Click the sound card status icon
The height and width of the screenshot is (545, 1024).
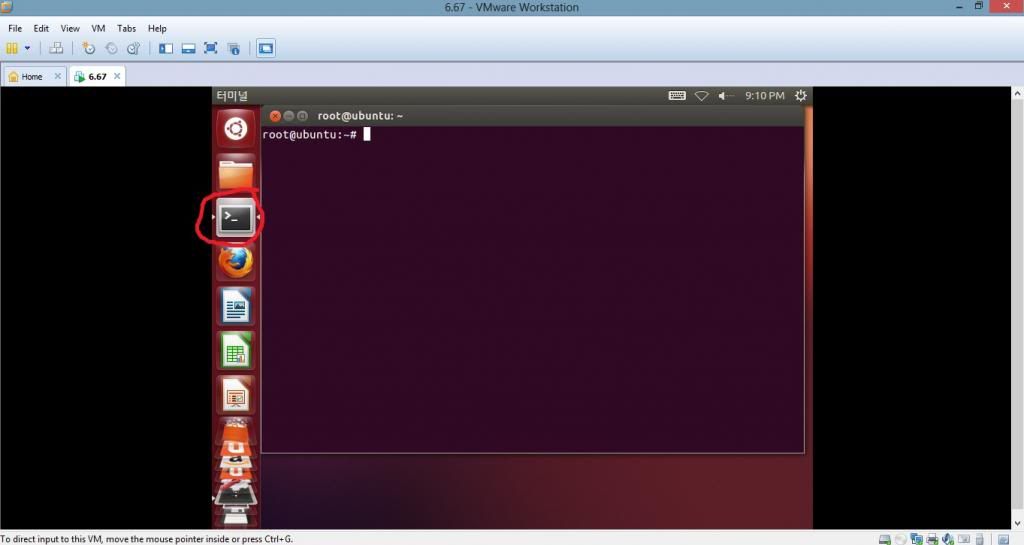[x=948, y=539]
